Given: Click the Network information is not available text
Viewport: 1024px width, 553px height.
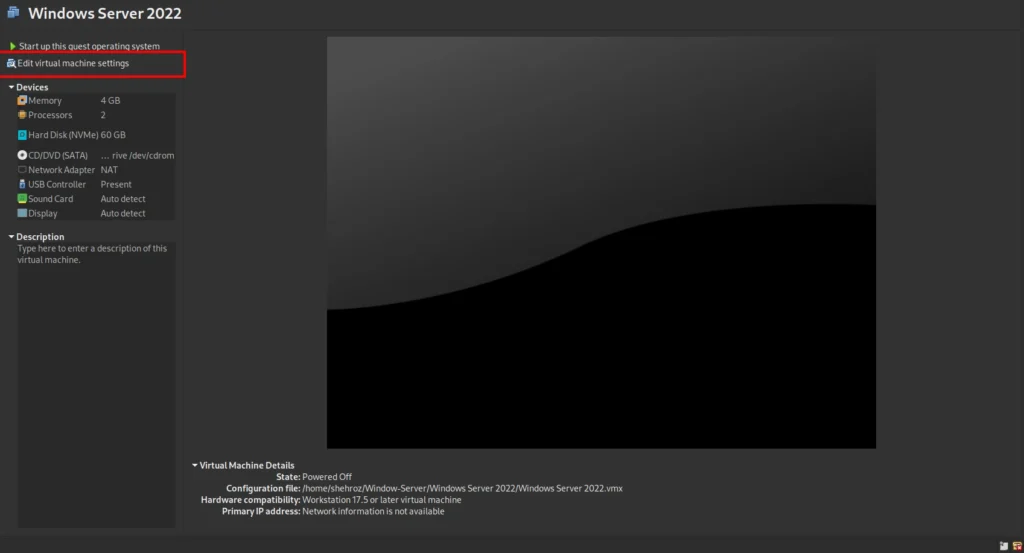Looking at the screenshot, I should pos(373,511).
